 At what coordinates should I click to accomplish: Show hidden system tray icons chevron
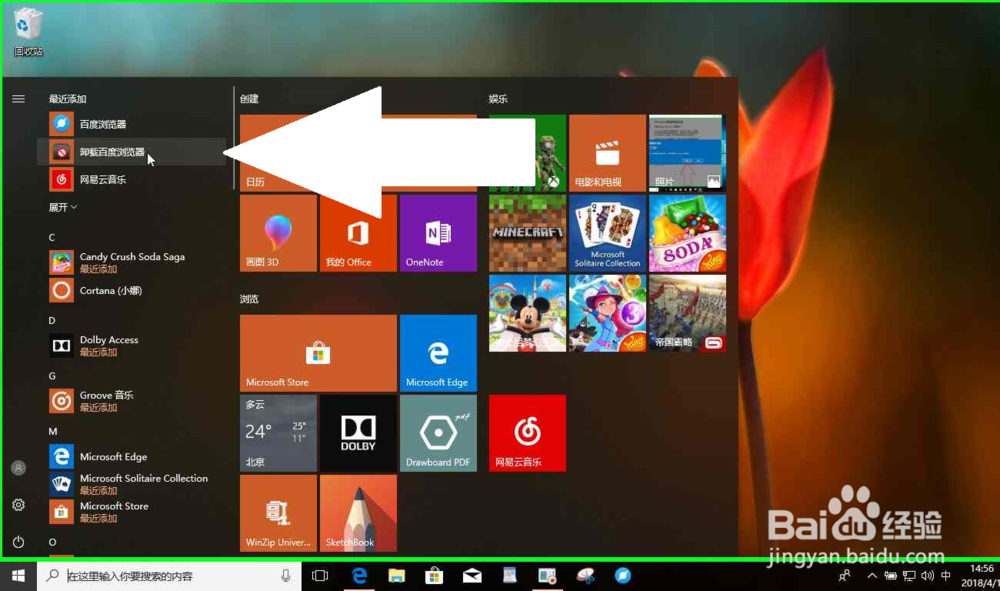(x=872, y=576)
